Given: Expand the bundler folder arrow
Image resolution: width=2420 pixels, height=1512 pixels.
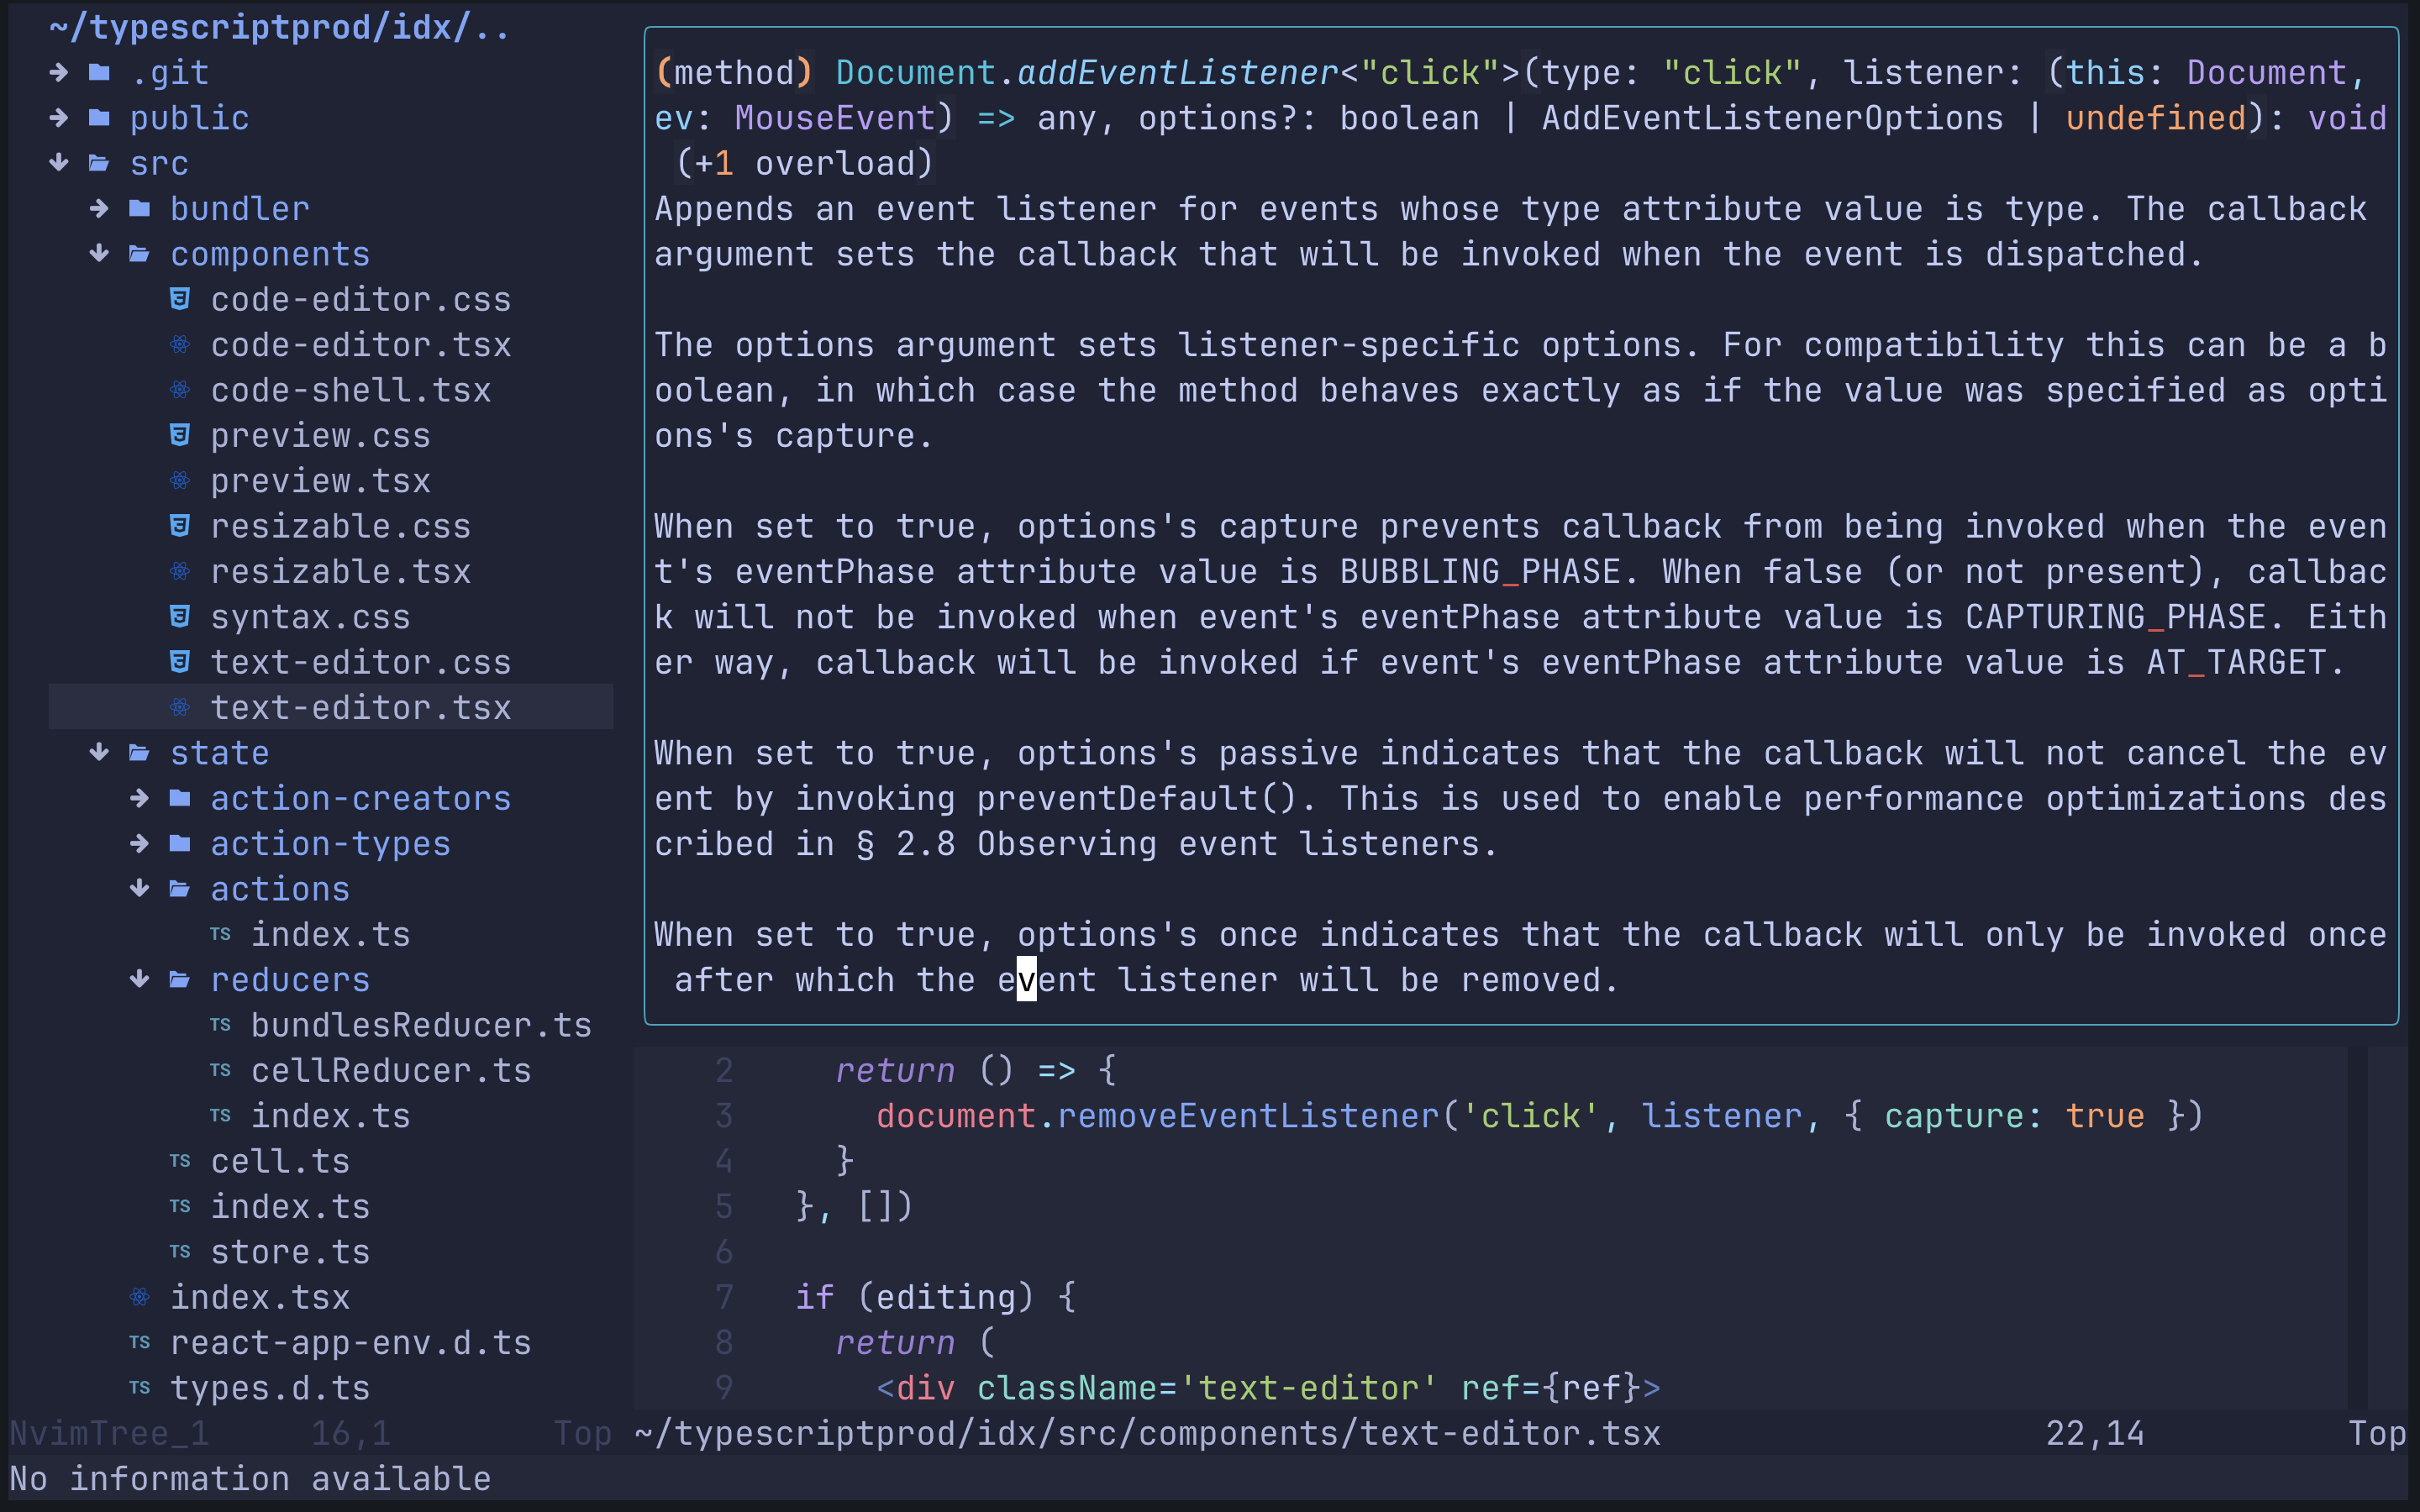Looking at the screenshot, I should 99,208.
